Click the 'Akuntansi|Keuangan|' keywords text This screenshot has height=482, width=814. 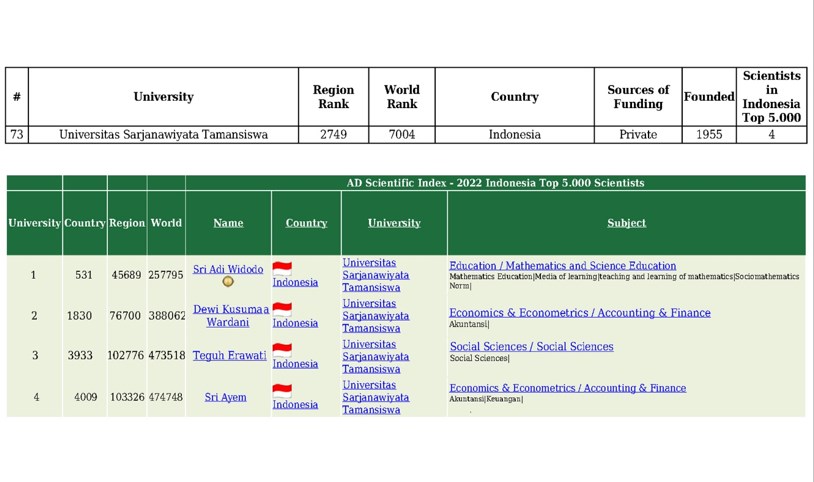click(x=486, y=399)
